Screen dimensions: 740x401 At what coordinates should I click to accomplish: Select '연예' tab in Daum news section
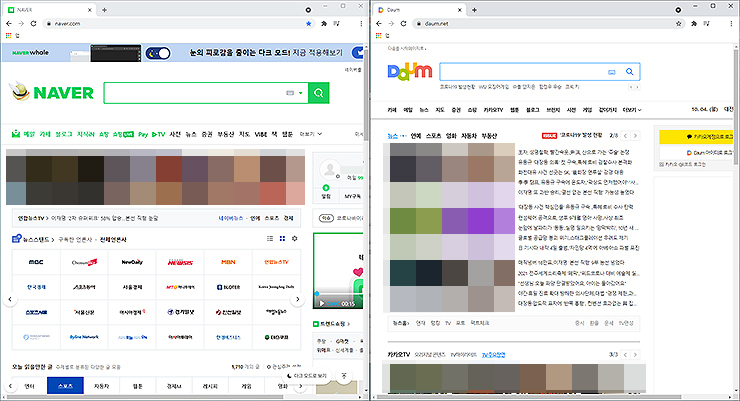416,136
